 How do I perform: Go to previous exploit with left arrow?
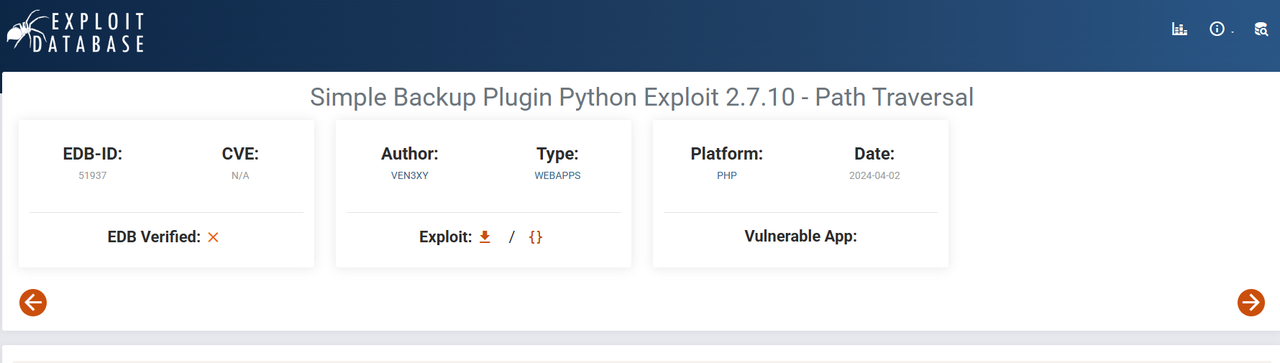[x=33, y=302]
